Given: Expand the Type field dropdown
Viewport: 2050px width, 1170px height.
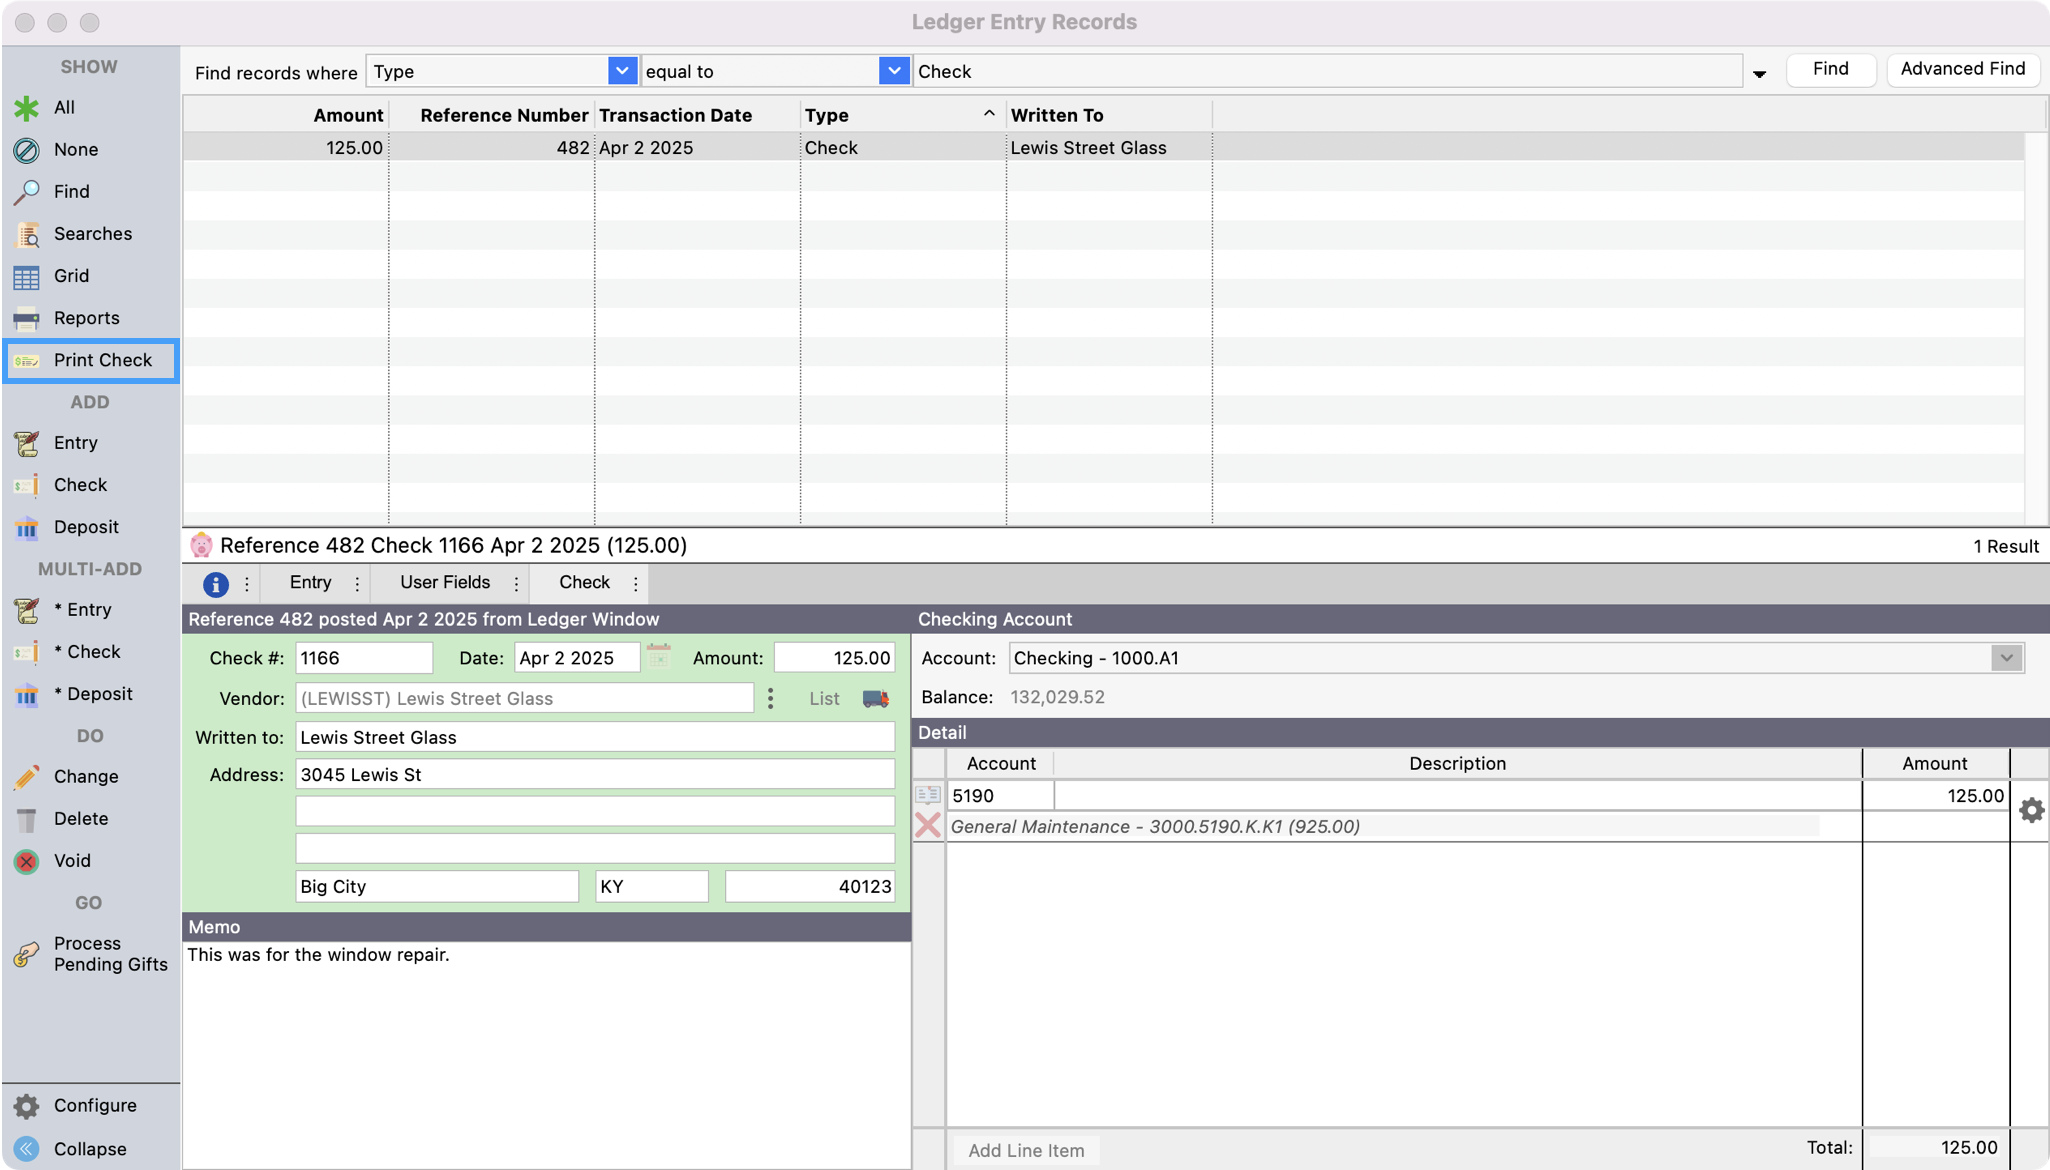Looking at the screenshot, I should click(621, 71).
